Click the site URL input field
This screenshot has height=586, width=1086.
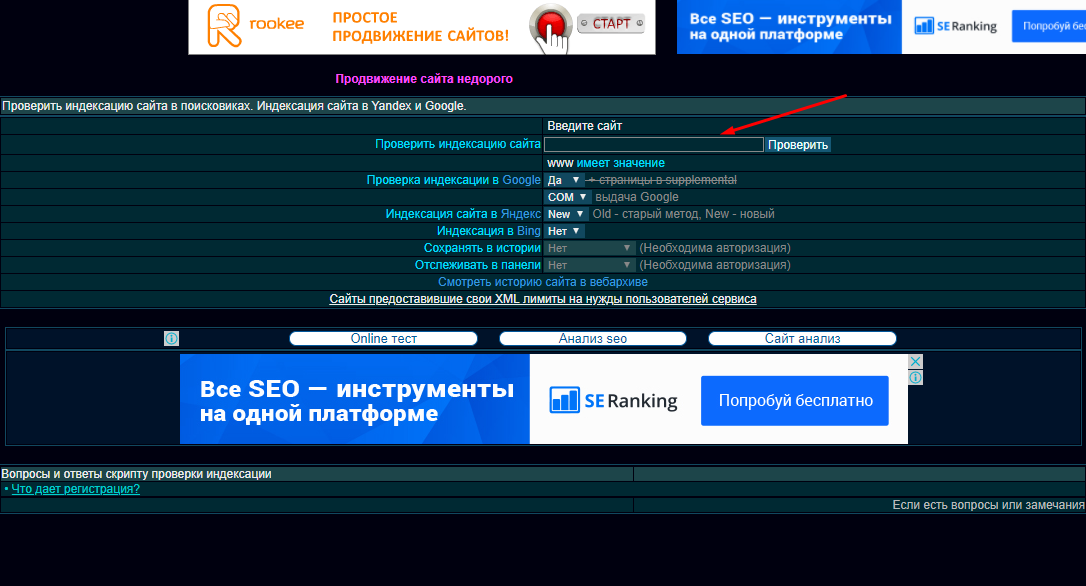pyautogui.click(x=654, y=145)
